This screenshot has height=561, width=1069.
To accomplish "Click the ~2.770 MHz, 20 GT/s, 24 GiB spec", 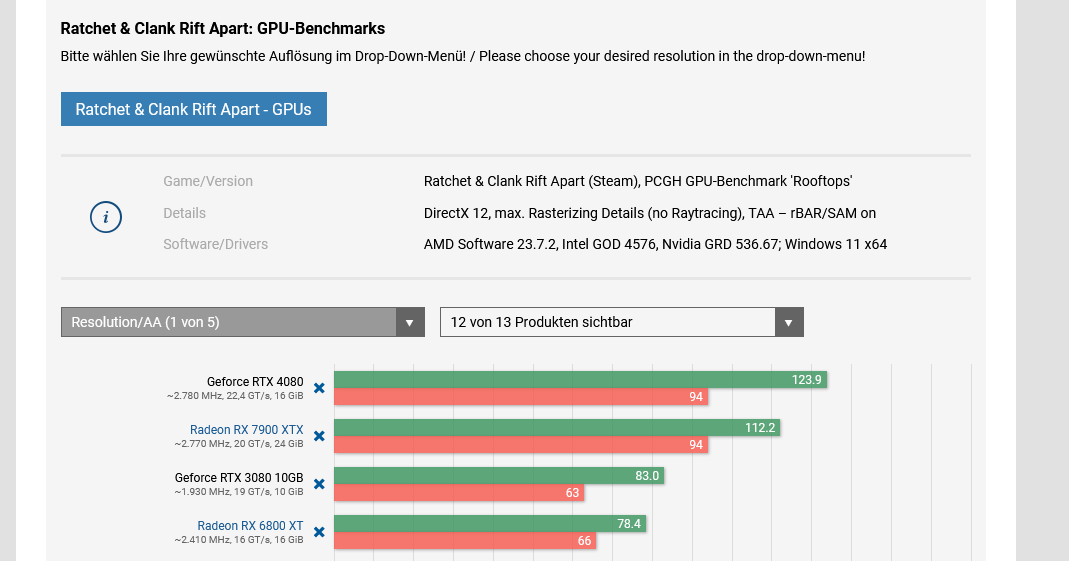I will pyautogui.click(x=239, y=444).
